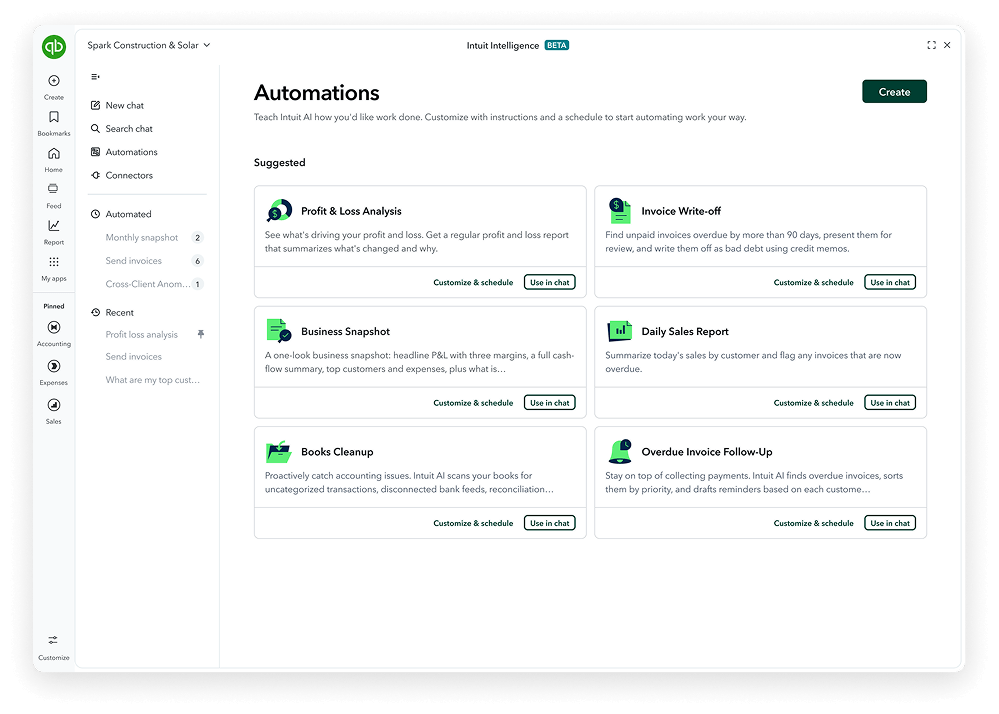Close the Intuit Intelligence panel
The width and height of the screenshot is (999, 714).
(x=947, y=45)
